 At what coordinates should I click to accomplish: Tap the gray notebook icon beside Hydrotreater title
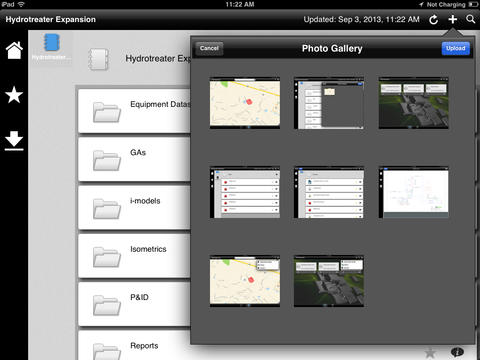99,59
